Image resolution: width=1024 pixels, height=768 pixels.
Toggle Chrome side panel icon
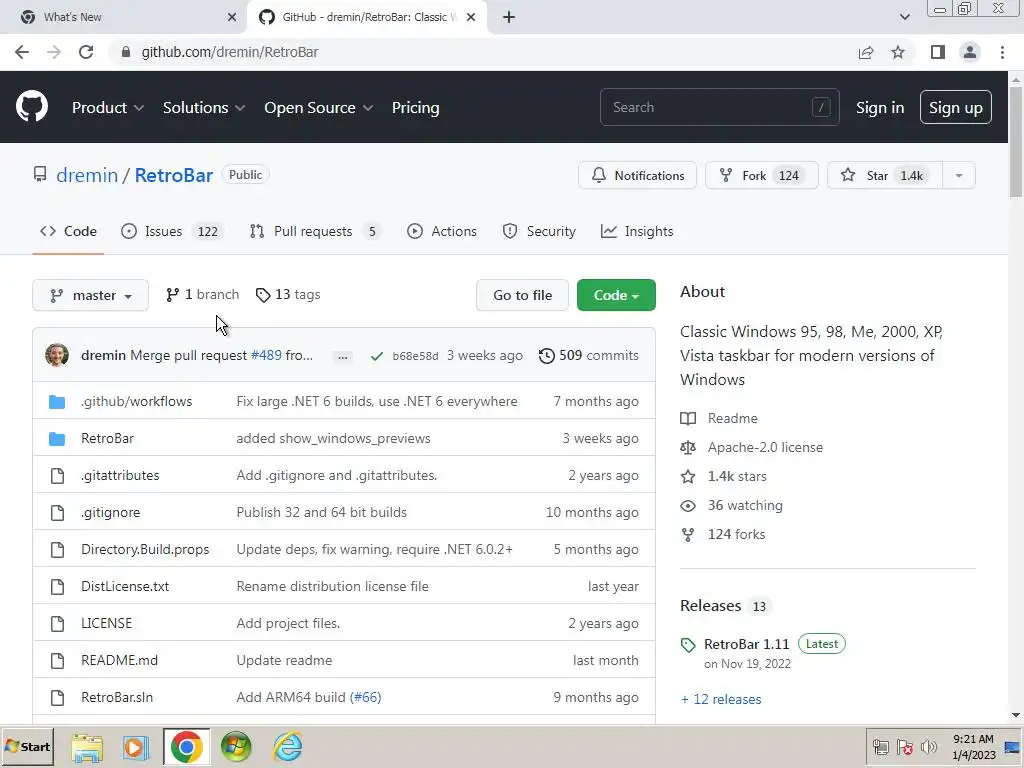(938, 52)
